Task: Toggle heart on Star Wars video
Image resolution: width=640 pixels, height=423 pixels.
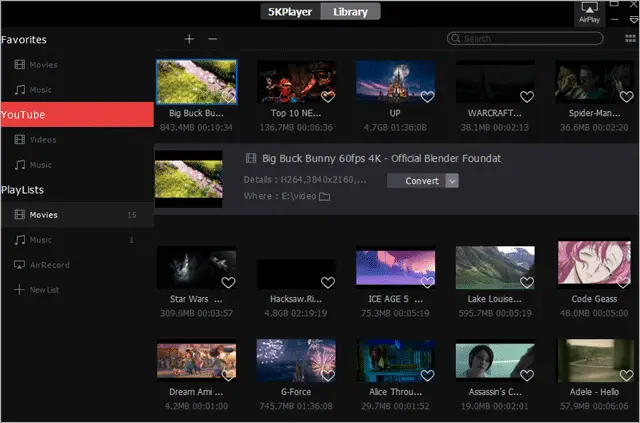Action: click(x=228, y=283)
